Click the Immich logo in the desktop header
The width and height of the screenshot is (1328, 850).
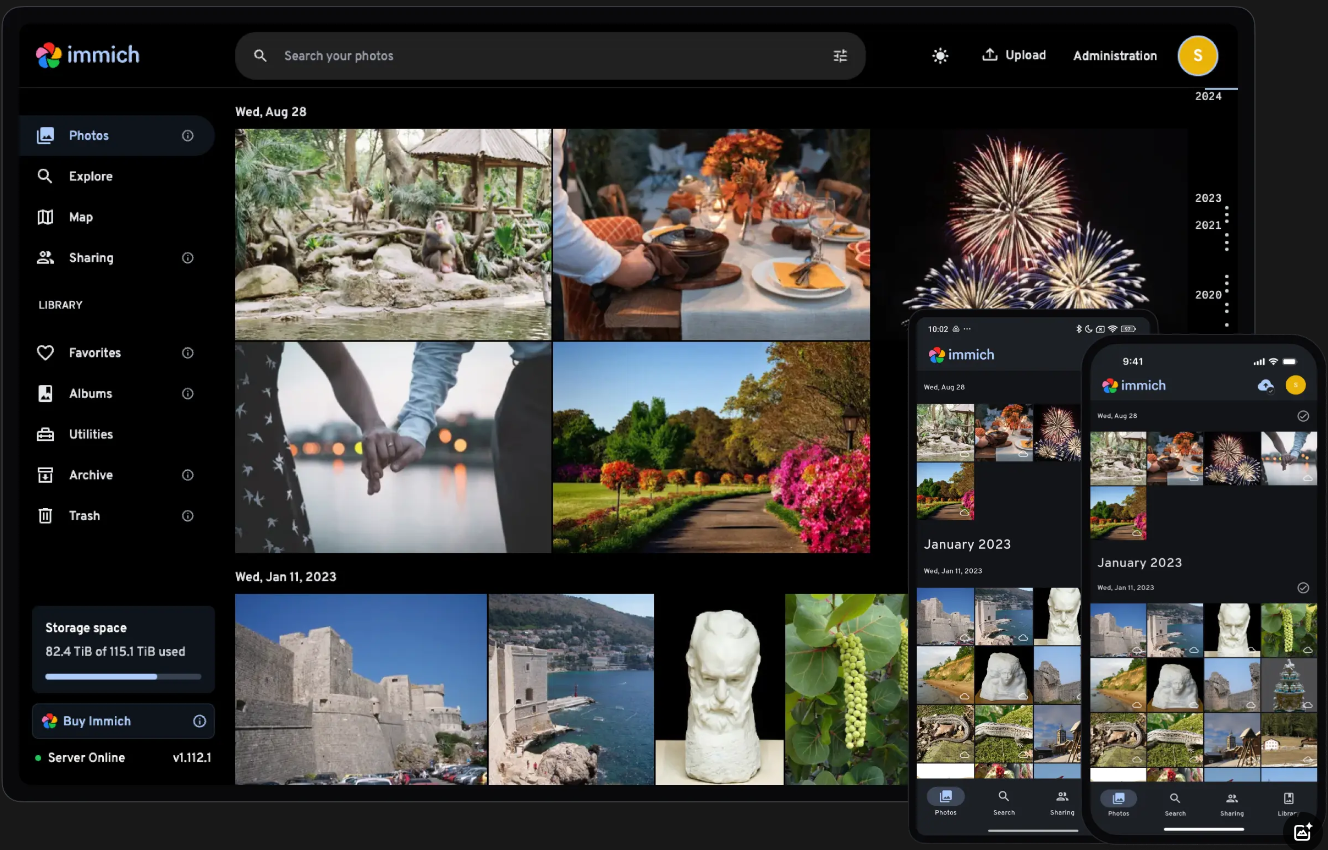(87, 55)
